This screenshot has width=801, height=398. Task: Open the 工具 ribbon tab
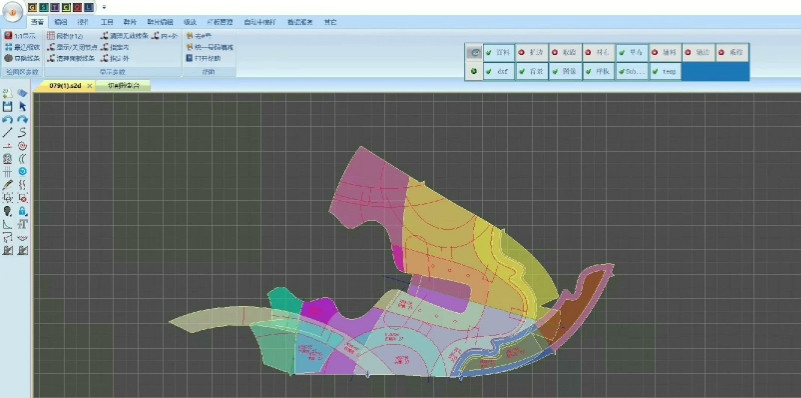click(106, 22)
